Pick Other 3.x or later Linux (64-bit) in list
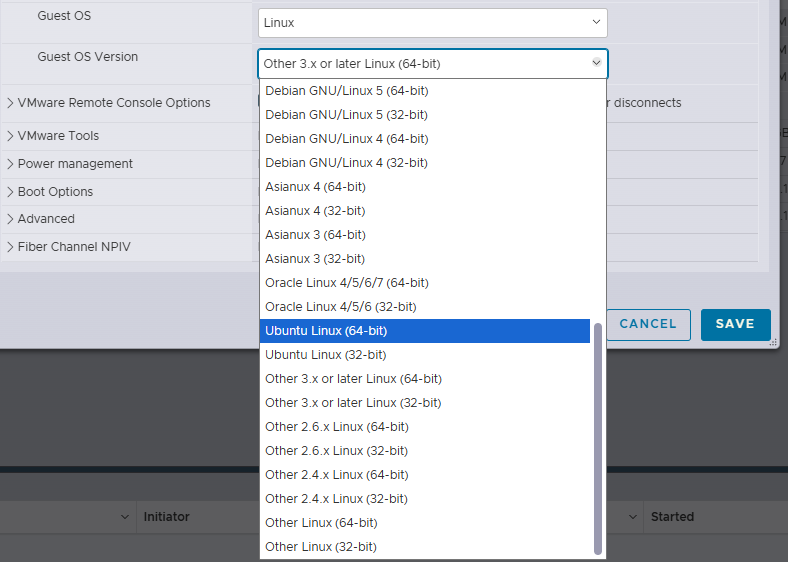The image size is (788, 562). tap(425, 379)
